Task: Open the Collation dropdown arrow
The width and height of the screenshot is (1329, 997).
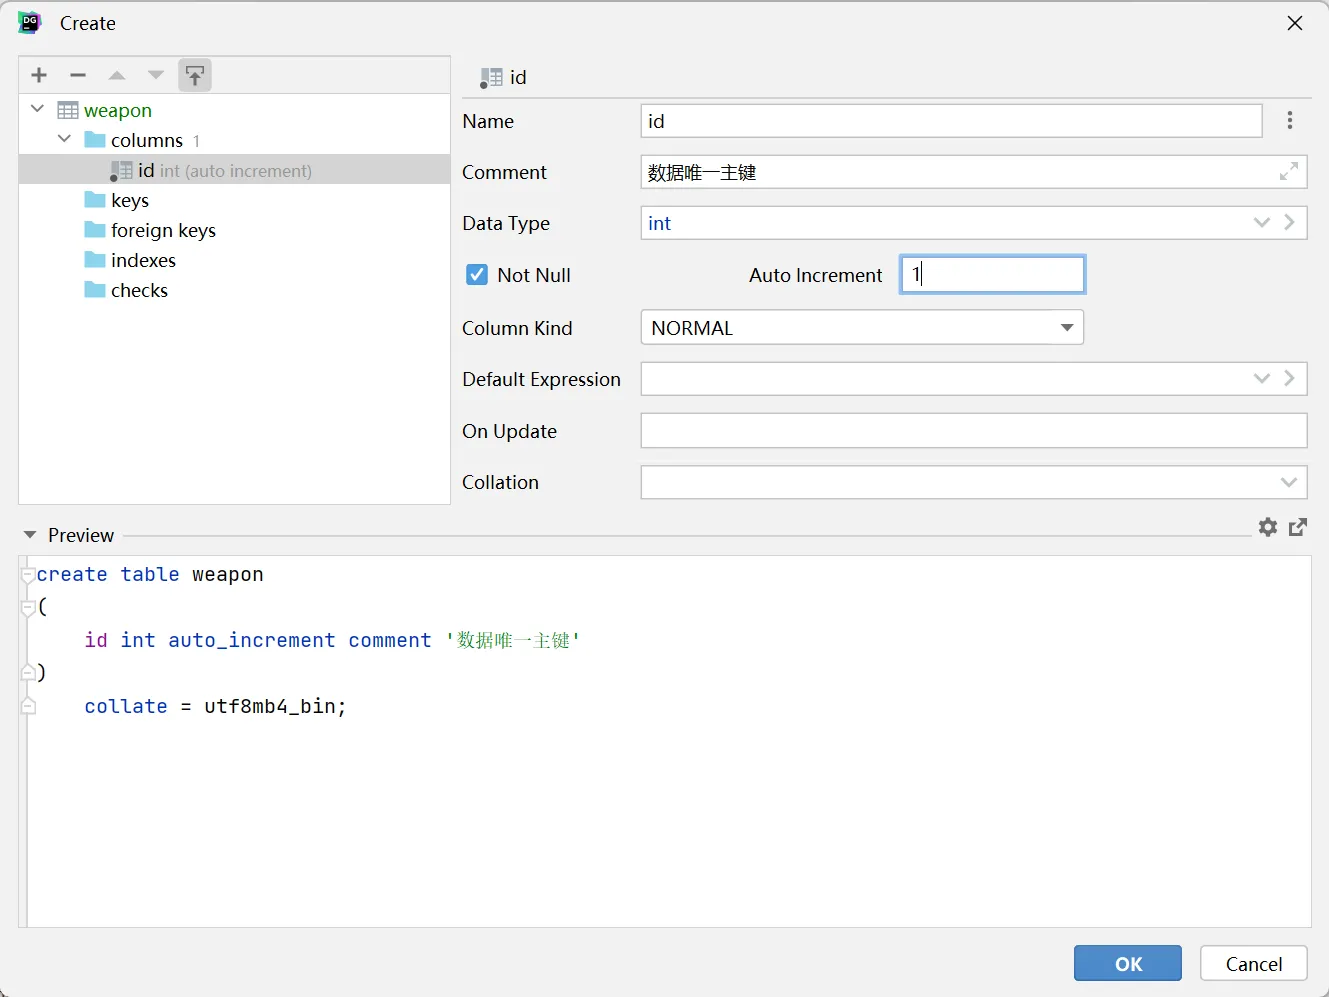Action: 1288,482
